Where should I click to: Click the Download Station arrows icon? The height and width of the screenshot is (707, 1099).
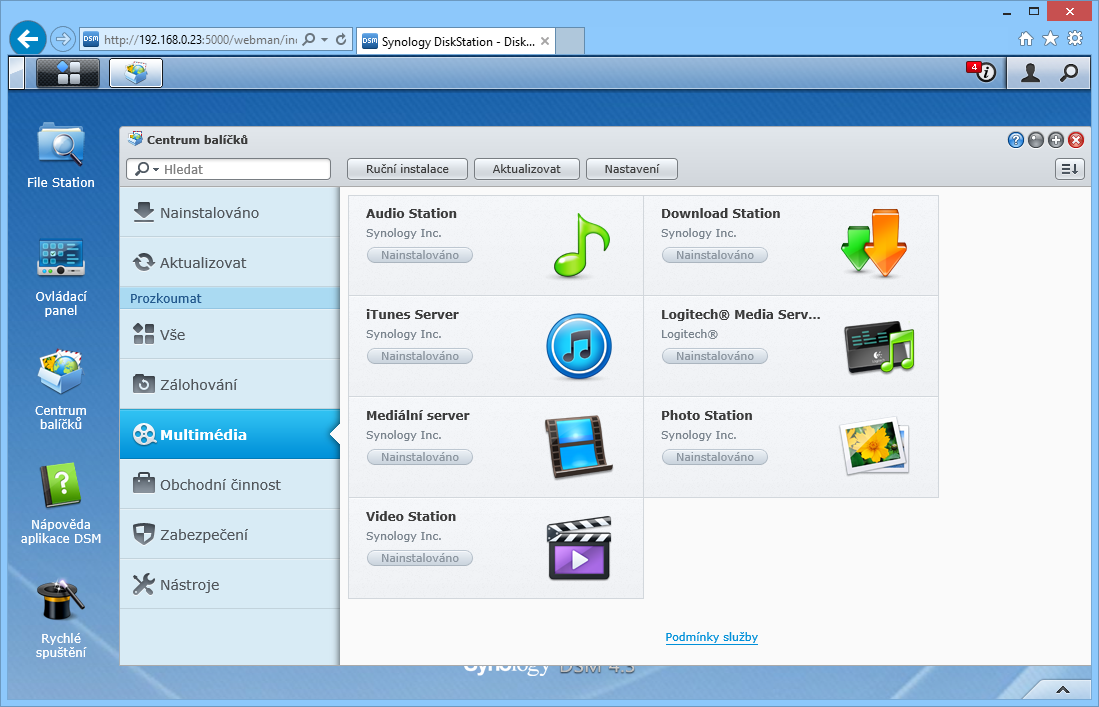873,244
